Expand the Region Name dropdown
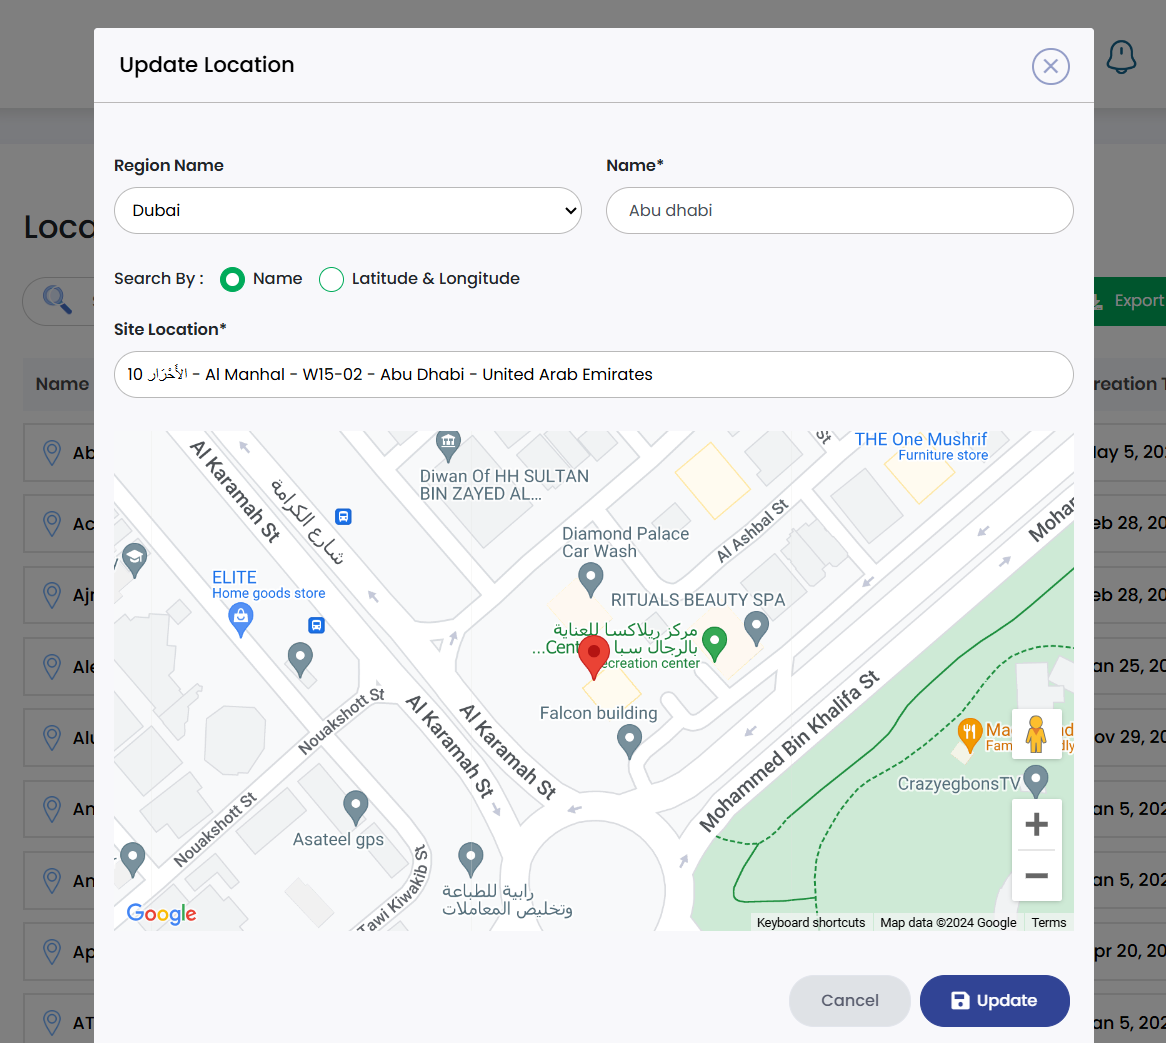 pyautogui.click(x=347, y=211)
